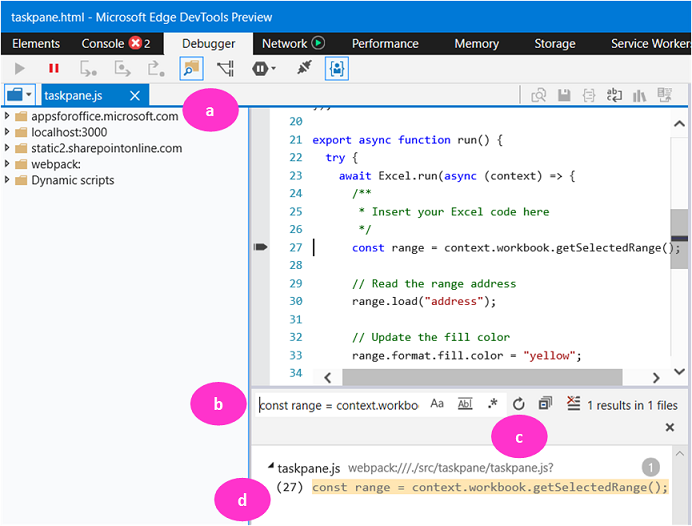Expand the static2.sharepointonline.com folder
The image size is (692, 526).
point(7,148)
